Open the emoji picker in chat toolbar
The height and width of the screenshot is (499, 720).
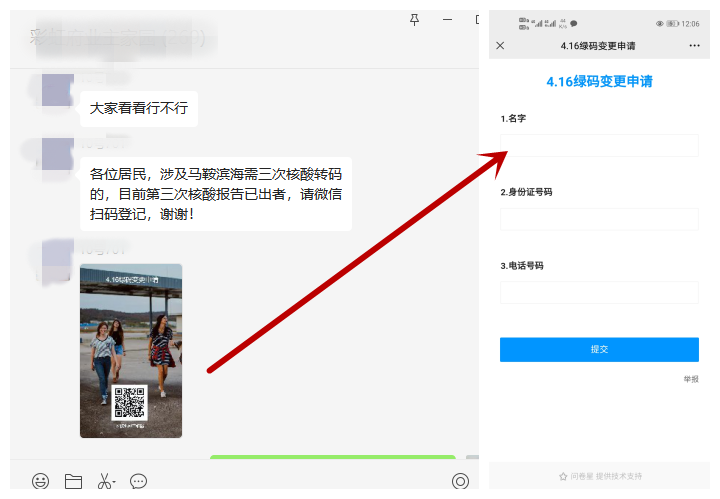tap(40, 481)
